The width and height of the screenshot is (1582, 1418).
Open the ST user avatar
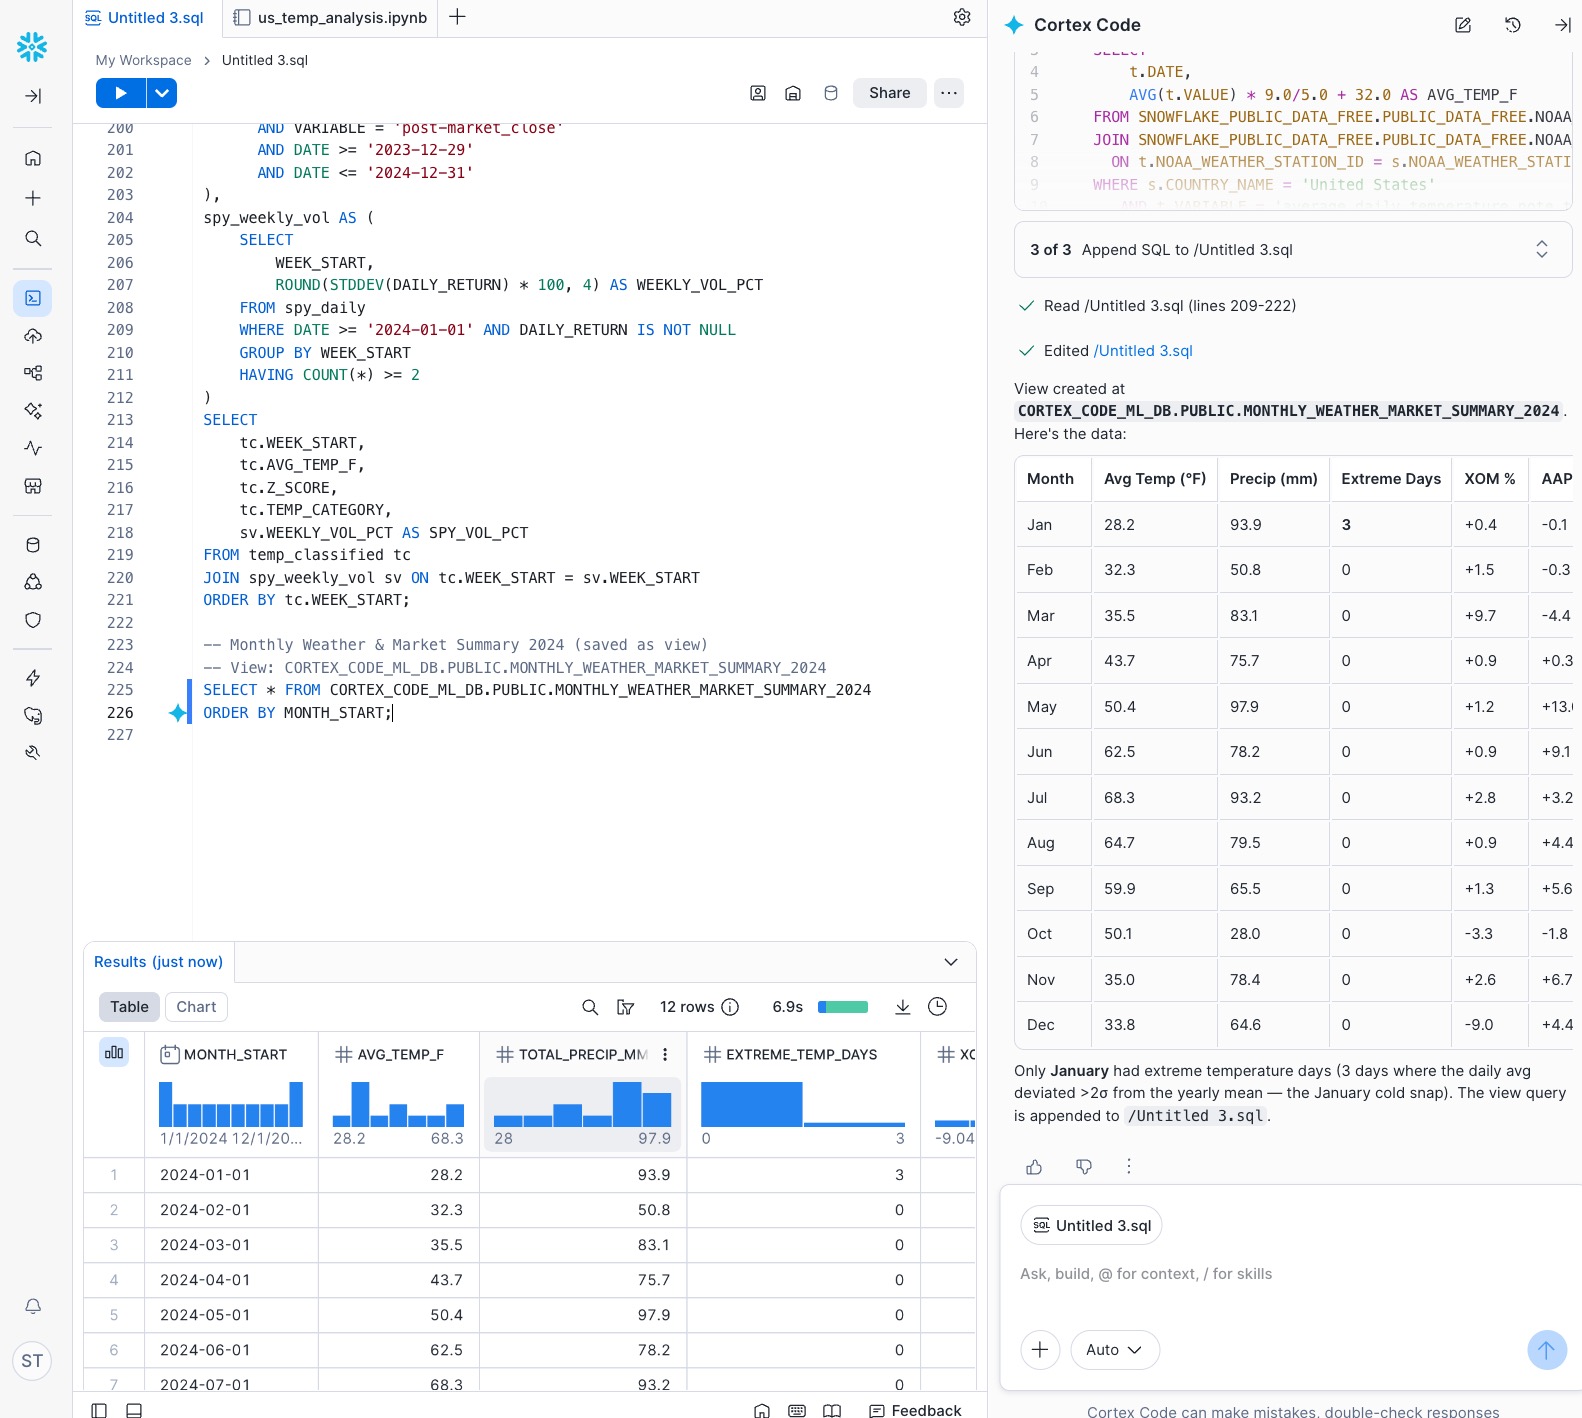point(32,1361)
